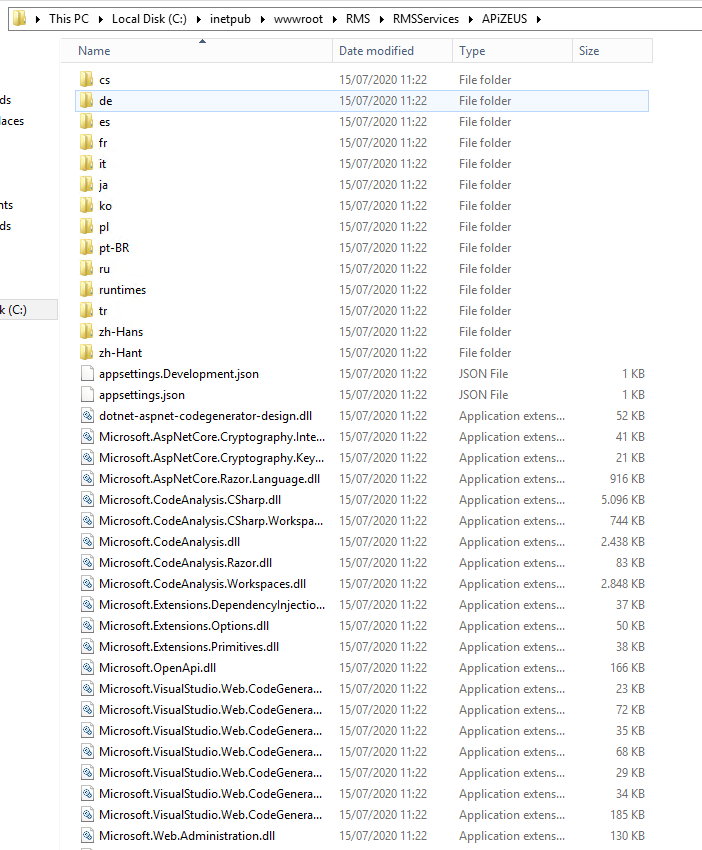Navigate to Local Disk (C:) breadcrumb

149,19
